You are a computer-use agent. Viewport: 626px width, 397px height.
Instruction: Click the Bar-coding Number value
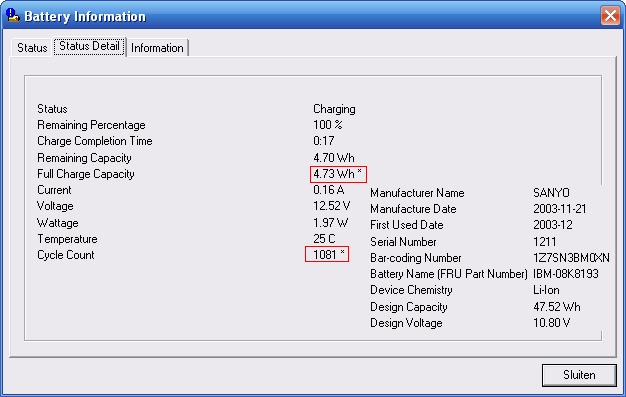coord(571,258)
